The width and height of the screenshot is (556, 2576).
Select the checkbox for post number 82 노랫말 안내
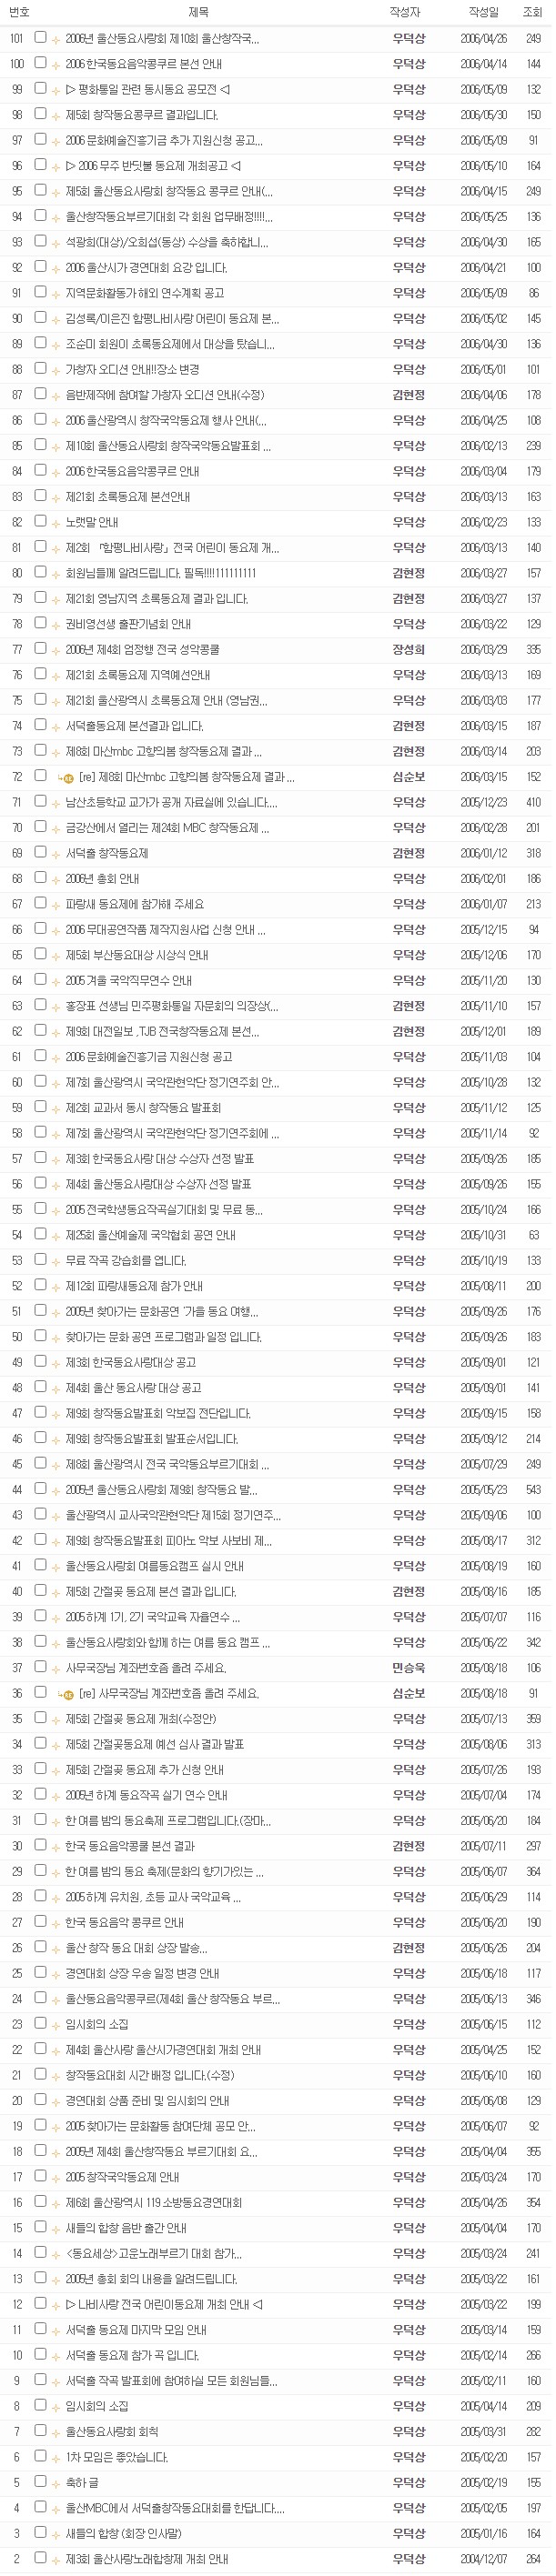40,521
